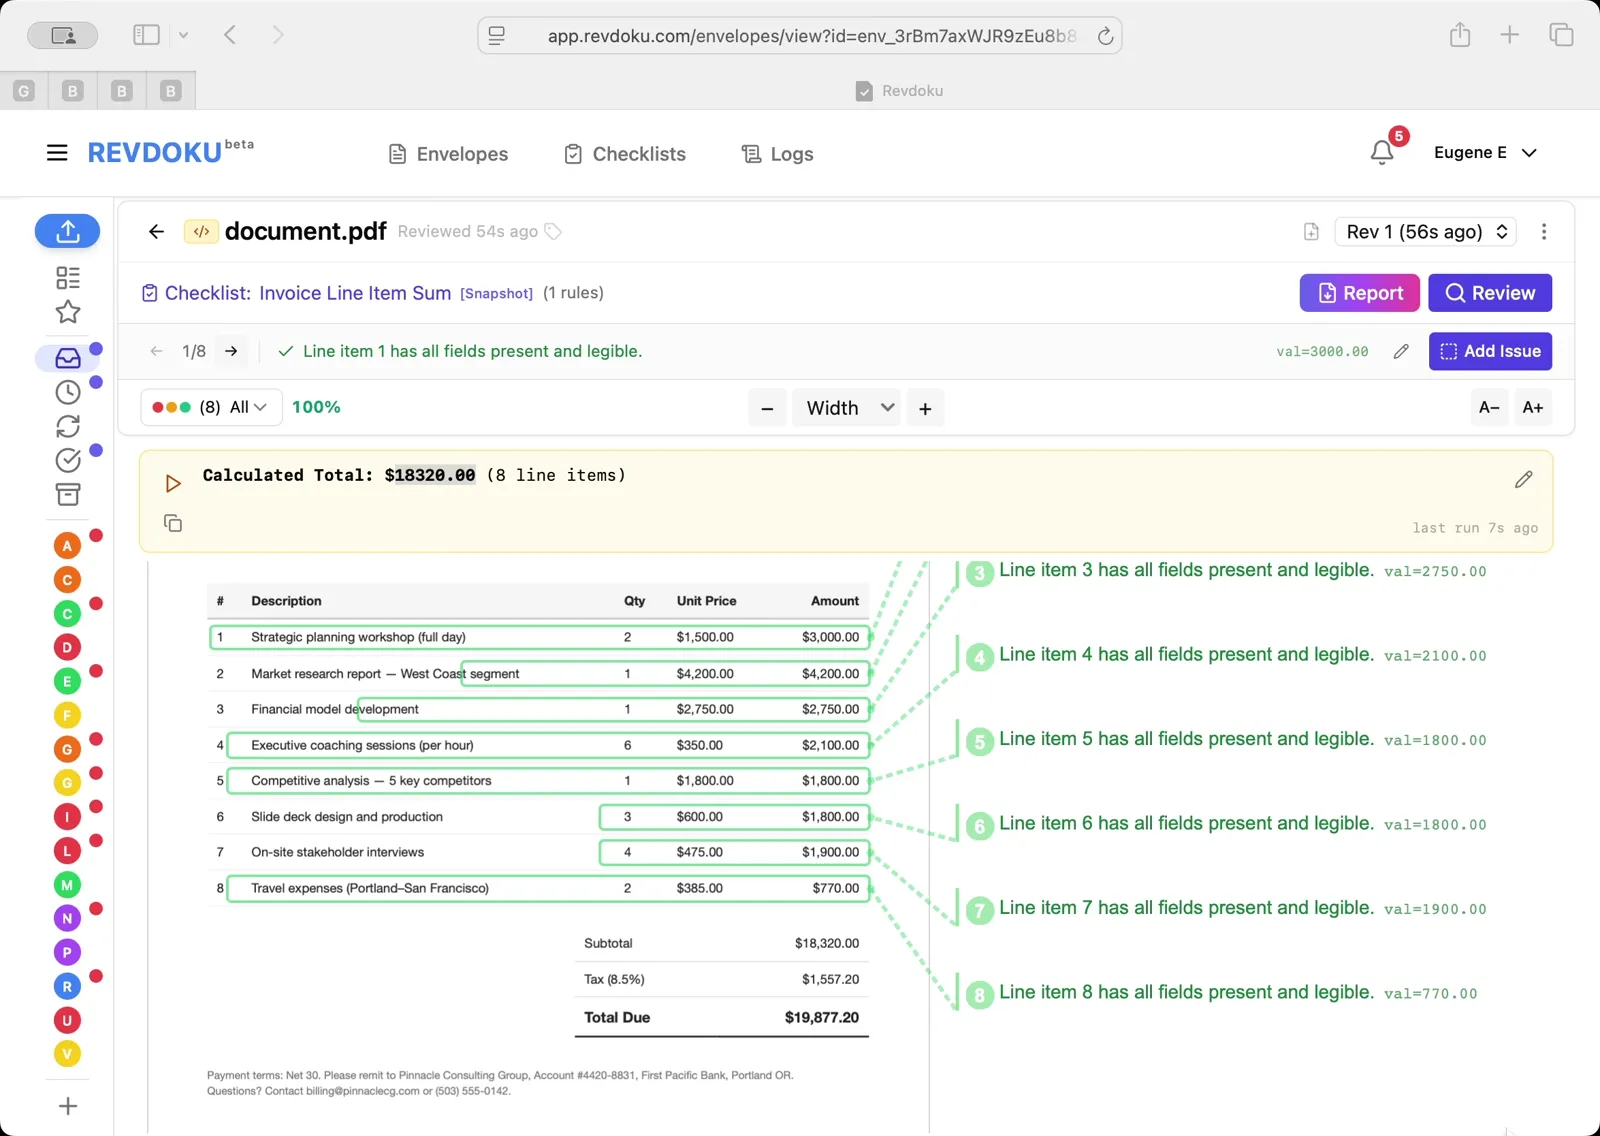Copy the calculated total
The height and width of the screenshot is (1136, 1600).
coord(172,523)
